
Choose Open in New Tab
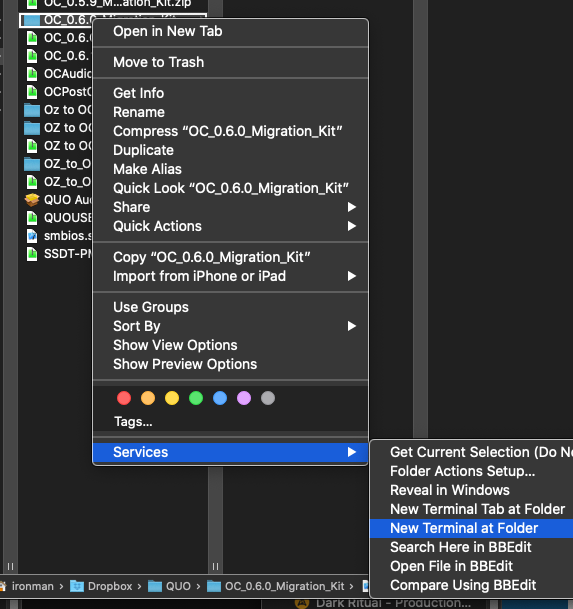[x=230, y=31]
